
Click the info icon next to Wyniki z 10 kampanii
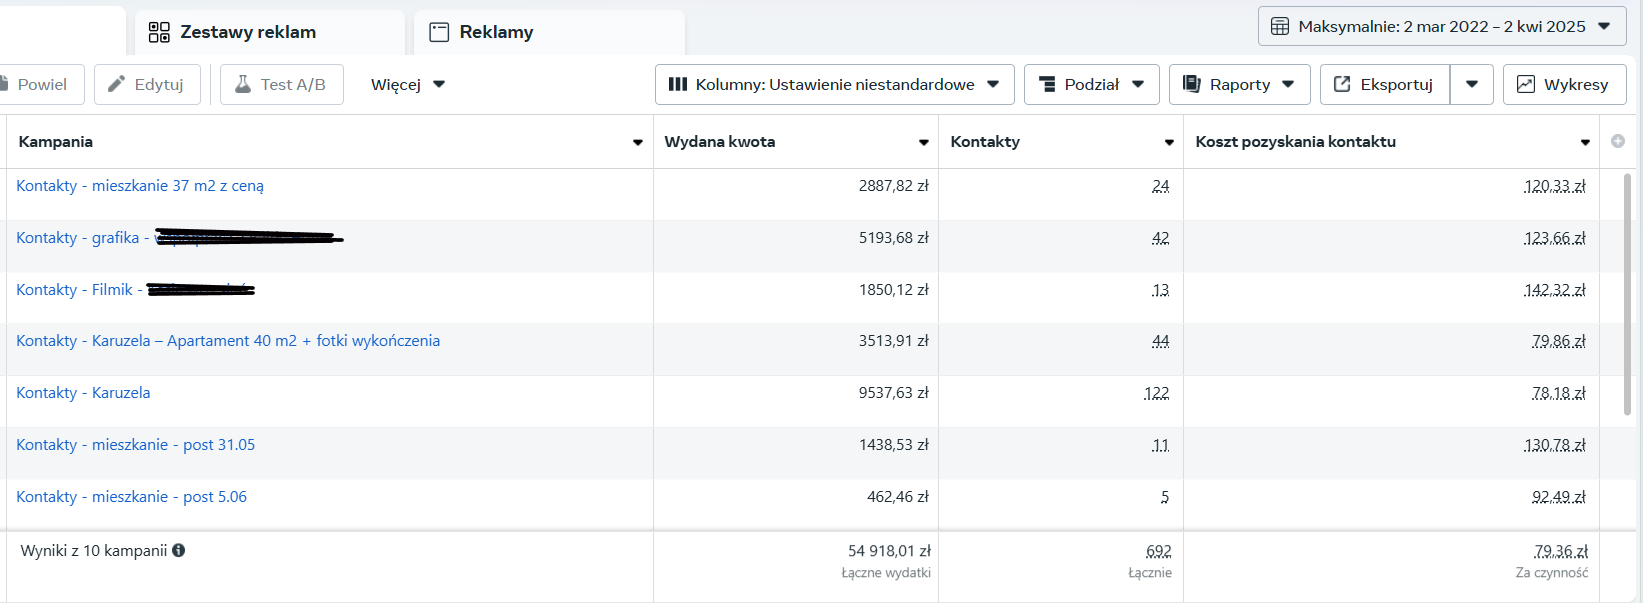(x=179, y=550)
